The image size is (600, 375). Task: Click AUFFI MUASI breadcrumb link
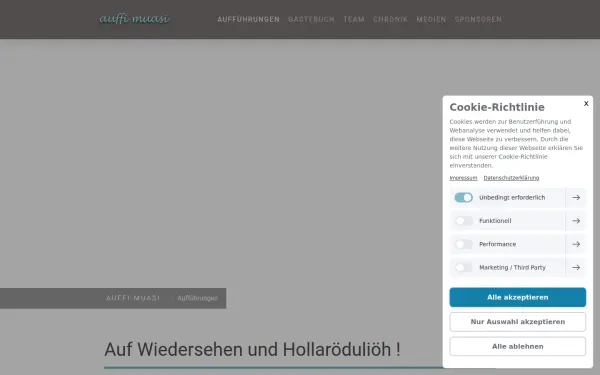[x=133, y=298]
